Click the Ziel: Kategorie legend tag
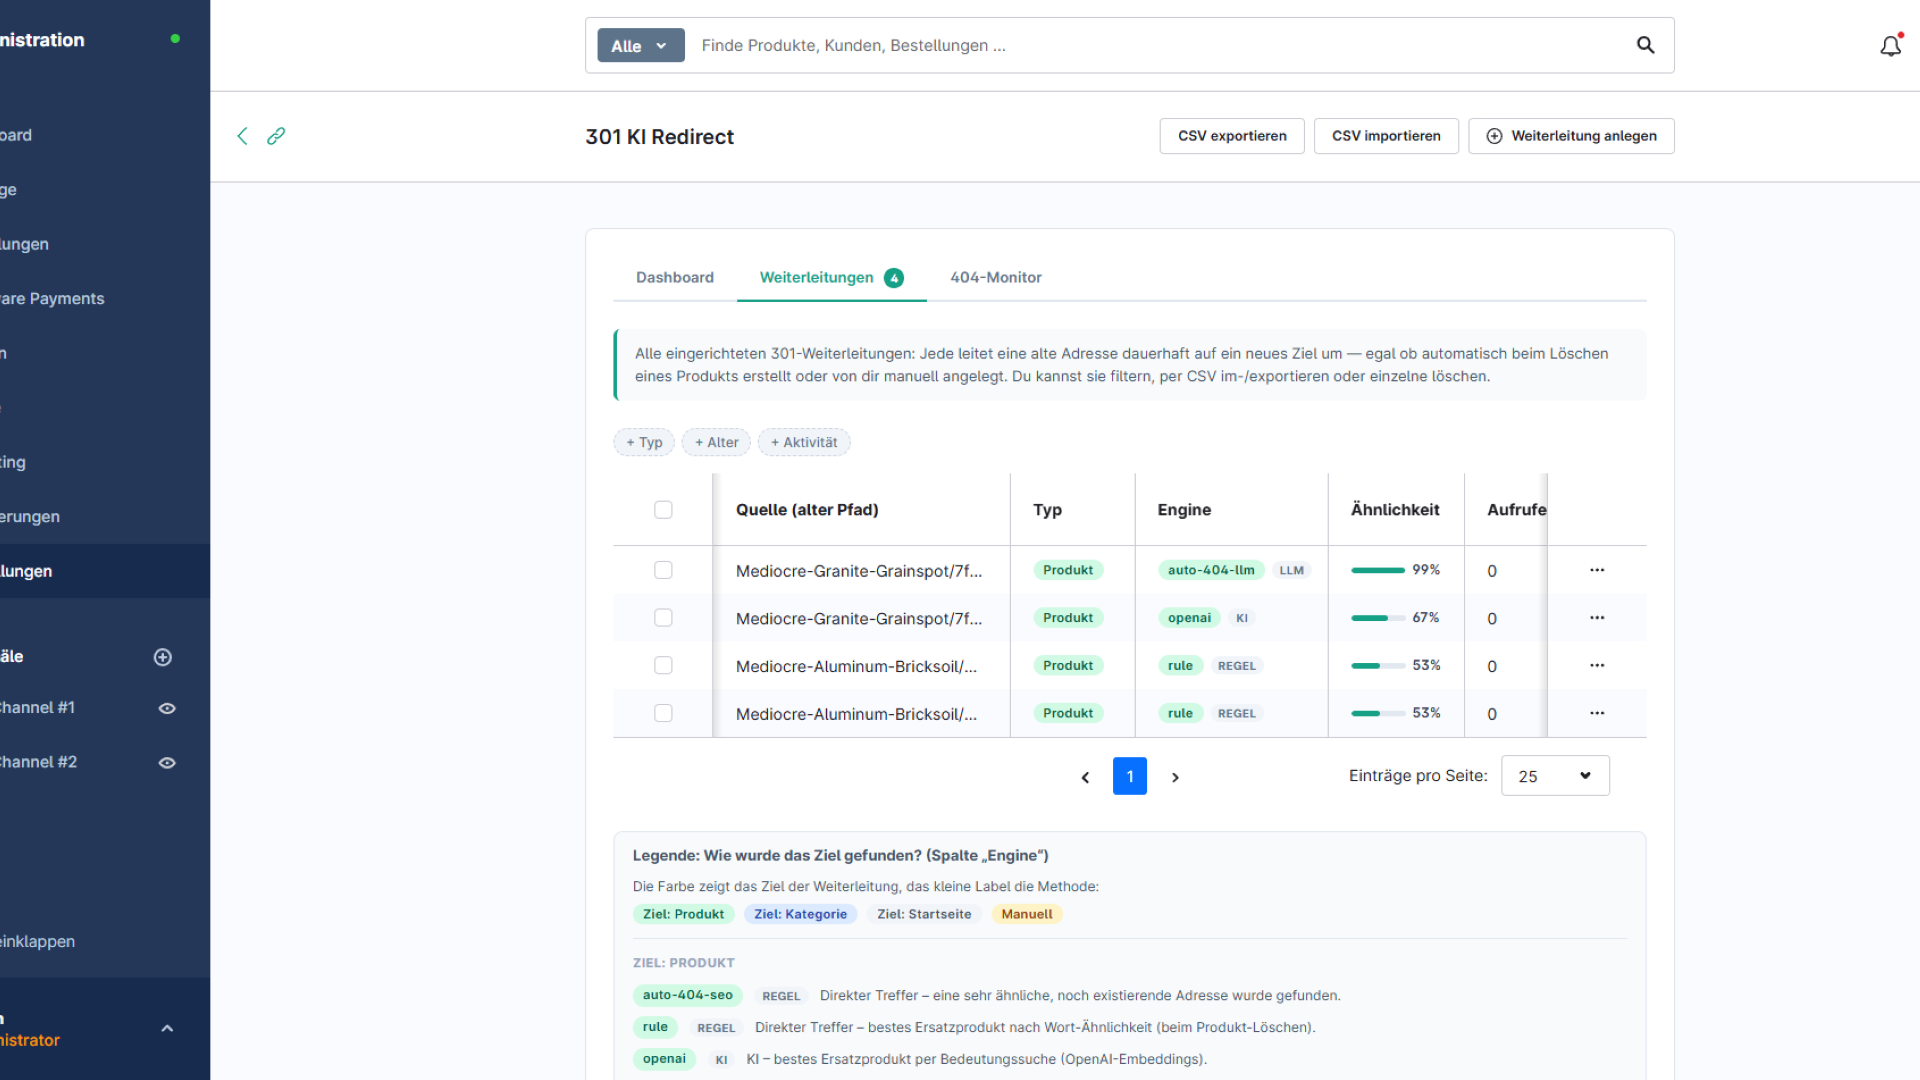1920x1080 pixels. click(800, 914)
